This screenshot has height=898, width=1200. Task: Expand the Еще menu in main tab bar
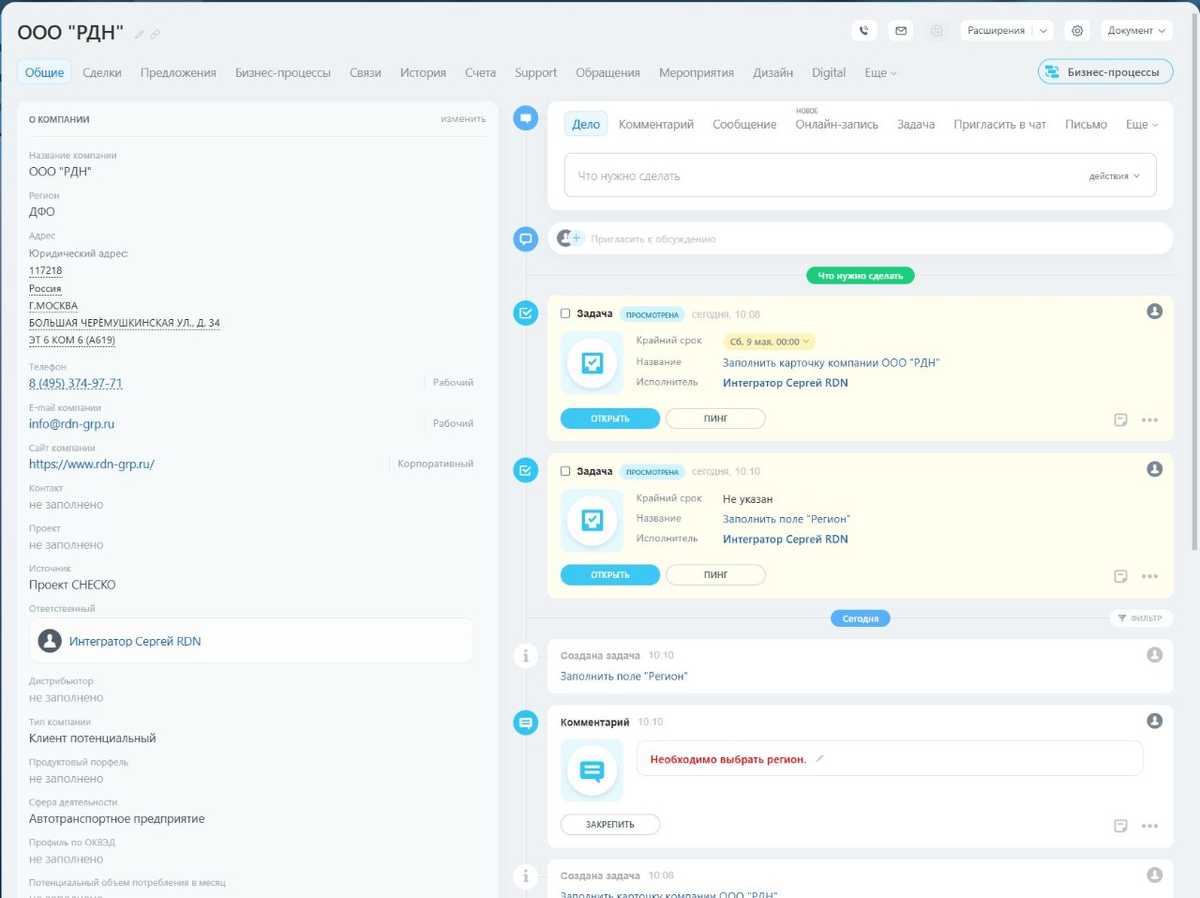tap(880, 73)
